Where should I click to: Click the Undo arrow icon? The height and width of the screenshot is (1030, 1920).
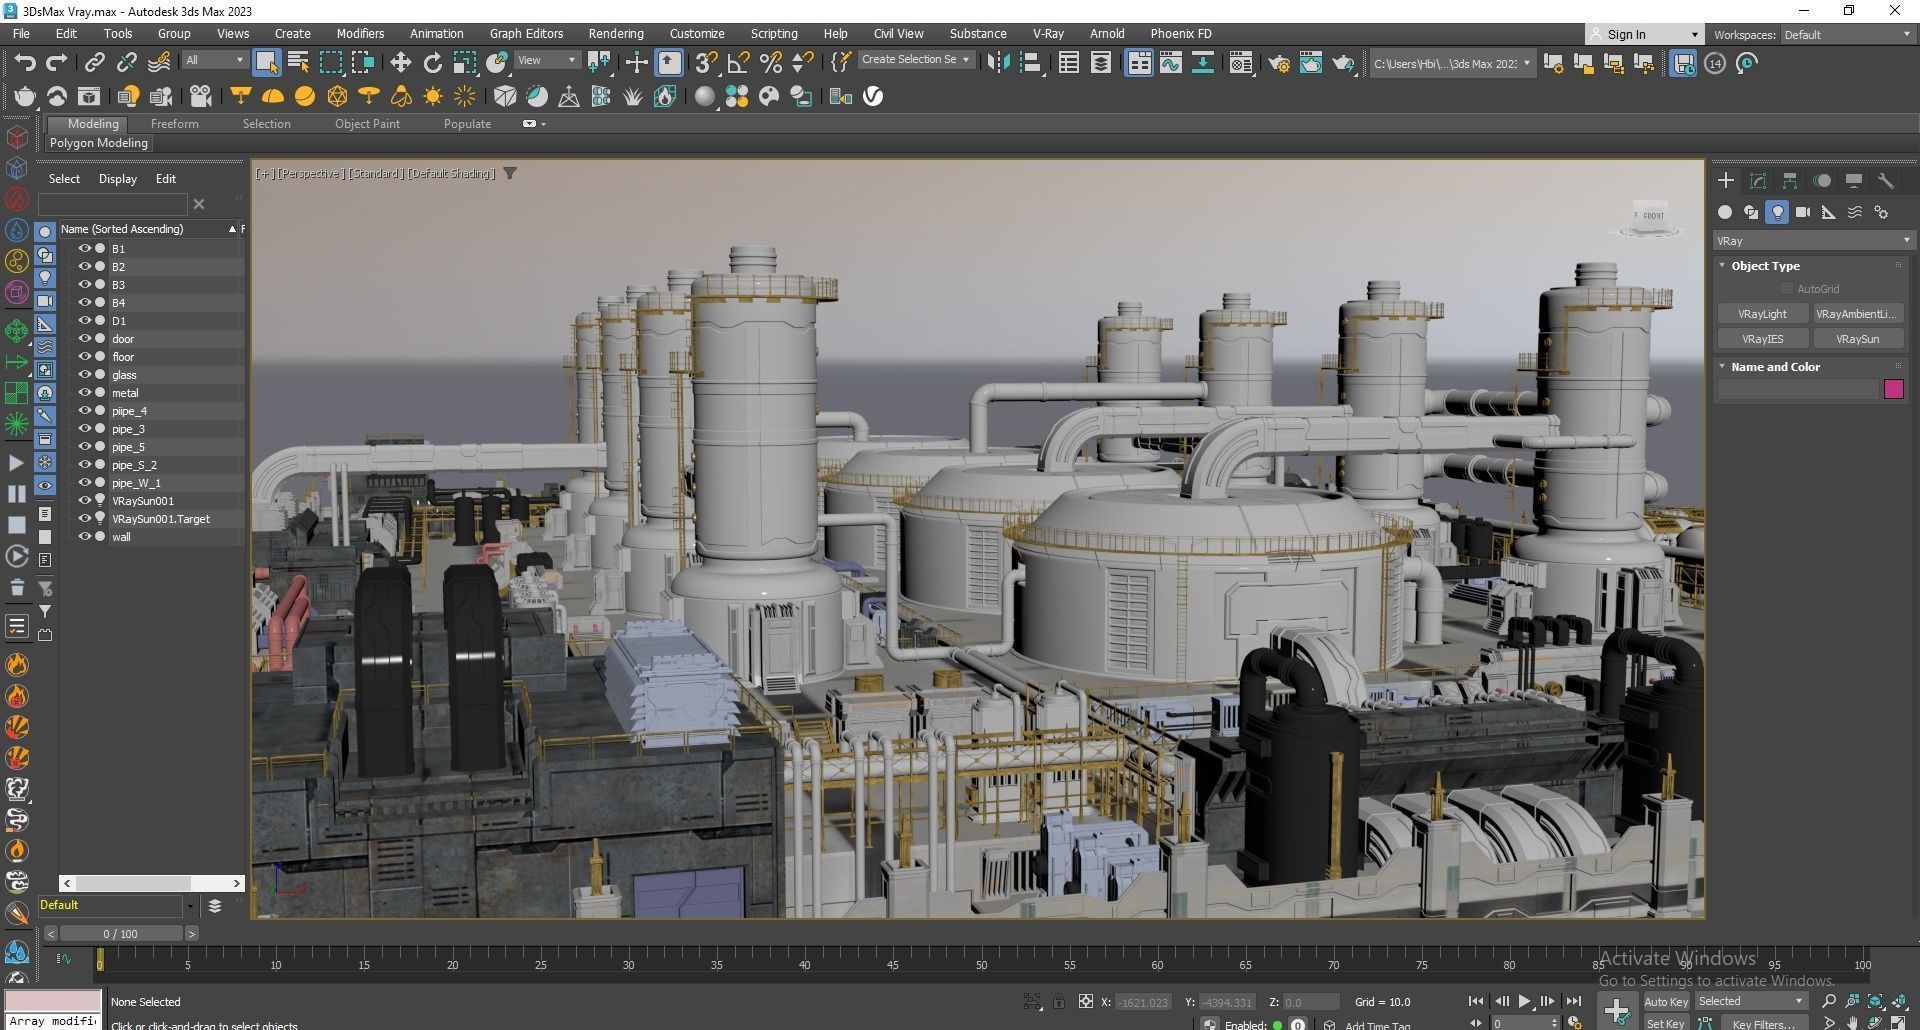pos(25,63)
